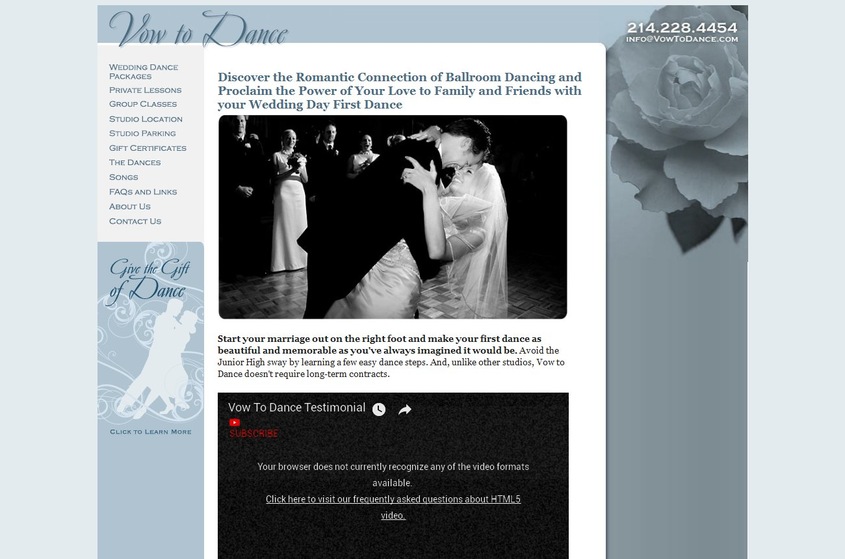The height and width of the screenshot is (559, 845).
Task: Click the red Subscribe button
Action: (254, 433)
